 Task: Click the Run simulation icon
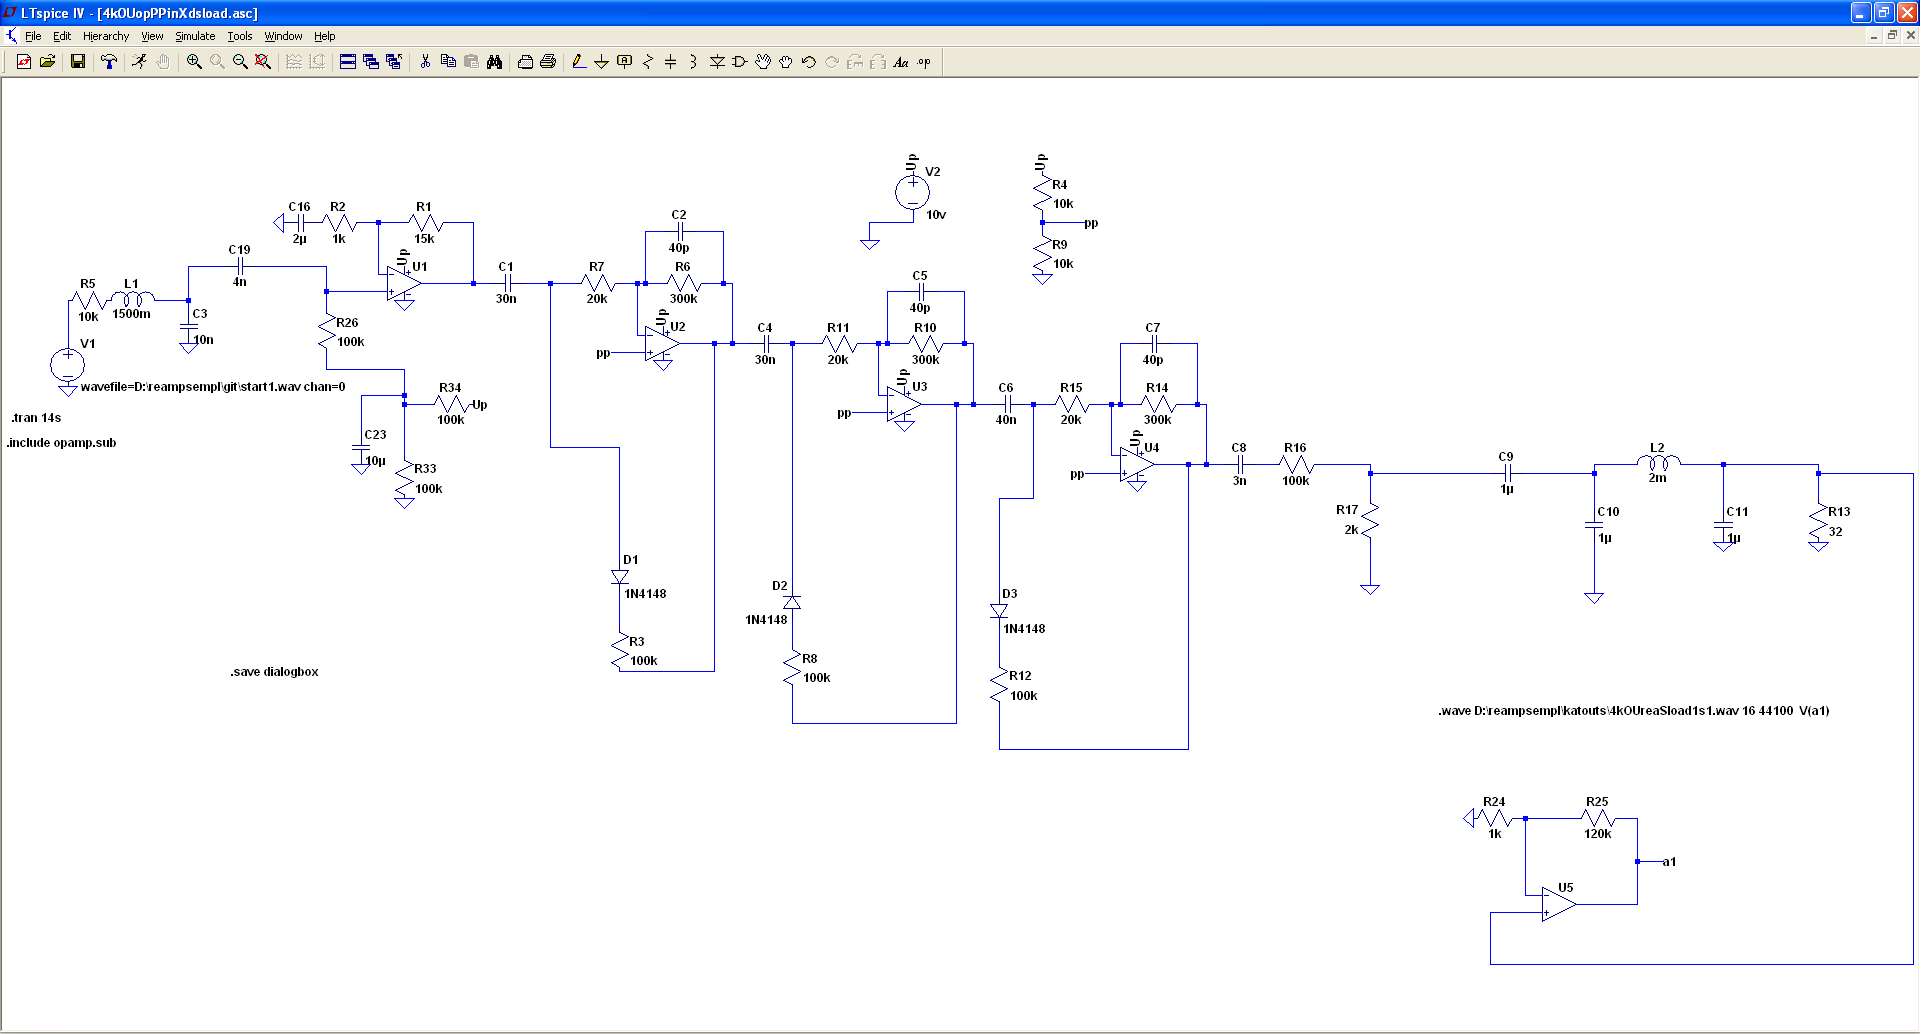(139, 62)
